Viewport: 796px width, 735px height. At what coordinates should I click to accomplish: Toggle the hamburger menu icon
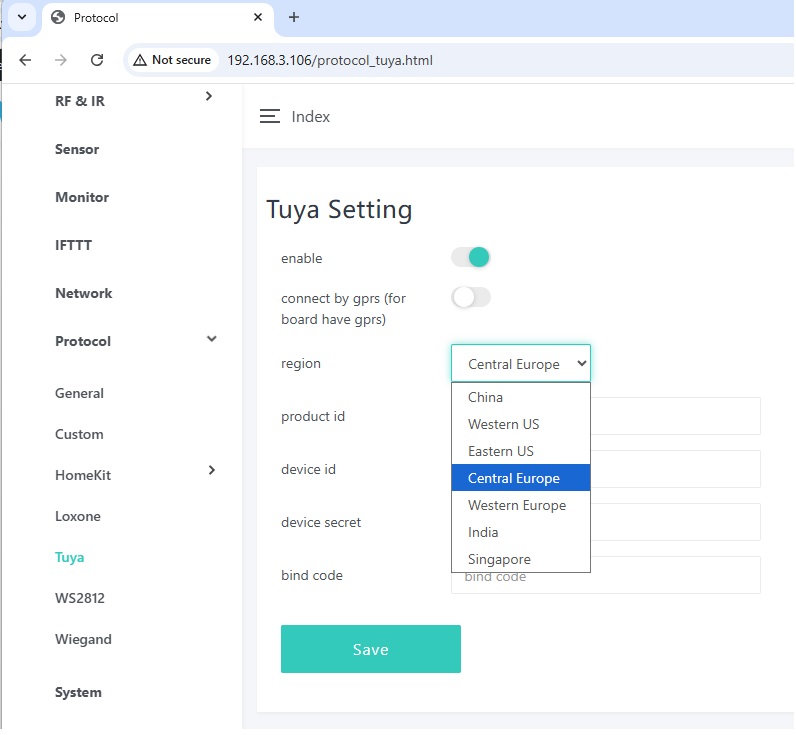point(270,116)
